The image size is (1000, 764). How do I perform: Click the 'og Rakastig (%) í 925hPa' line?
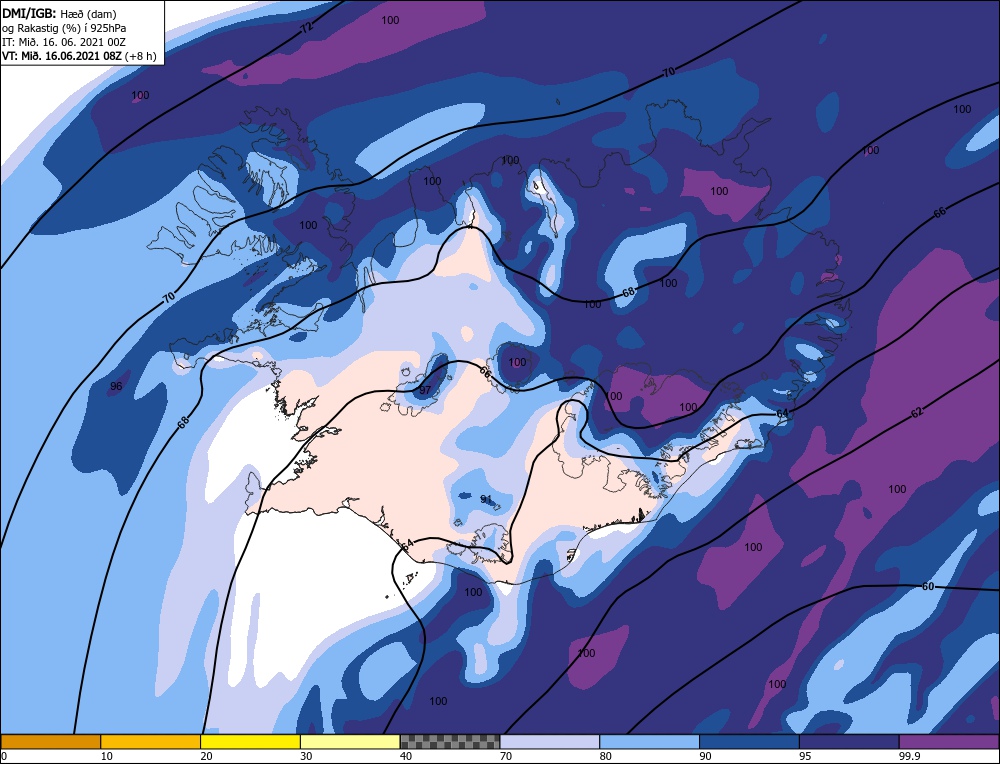click(64, 28)
